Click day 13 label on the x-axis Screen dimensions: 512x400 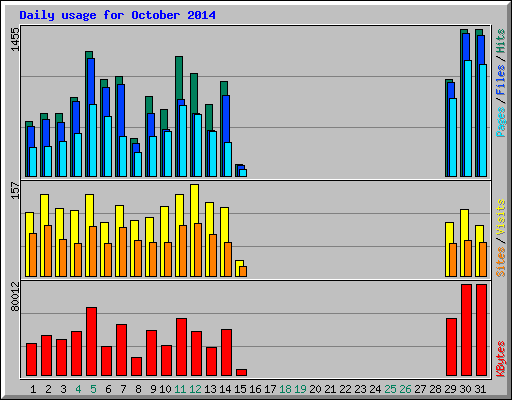(210, 389)
